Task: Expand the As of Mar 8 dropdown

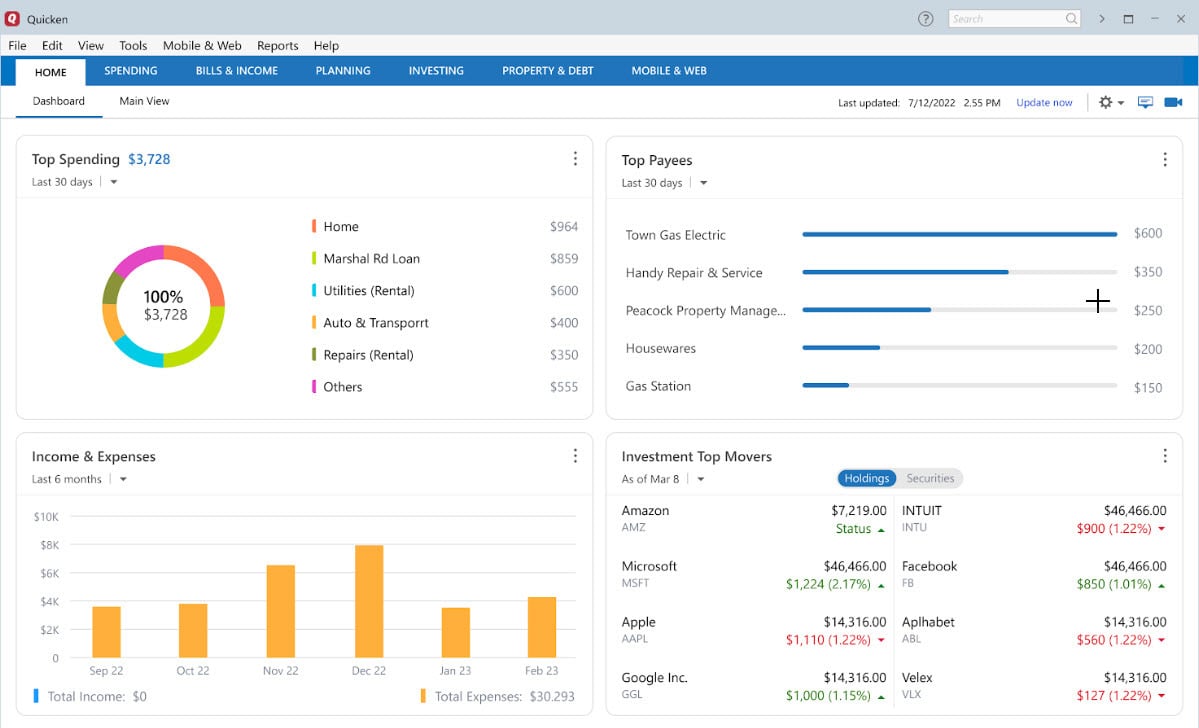Action: 700,479
